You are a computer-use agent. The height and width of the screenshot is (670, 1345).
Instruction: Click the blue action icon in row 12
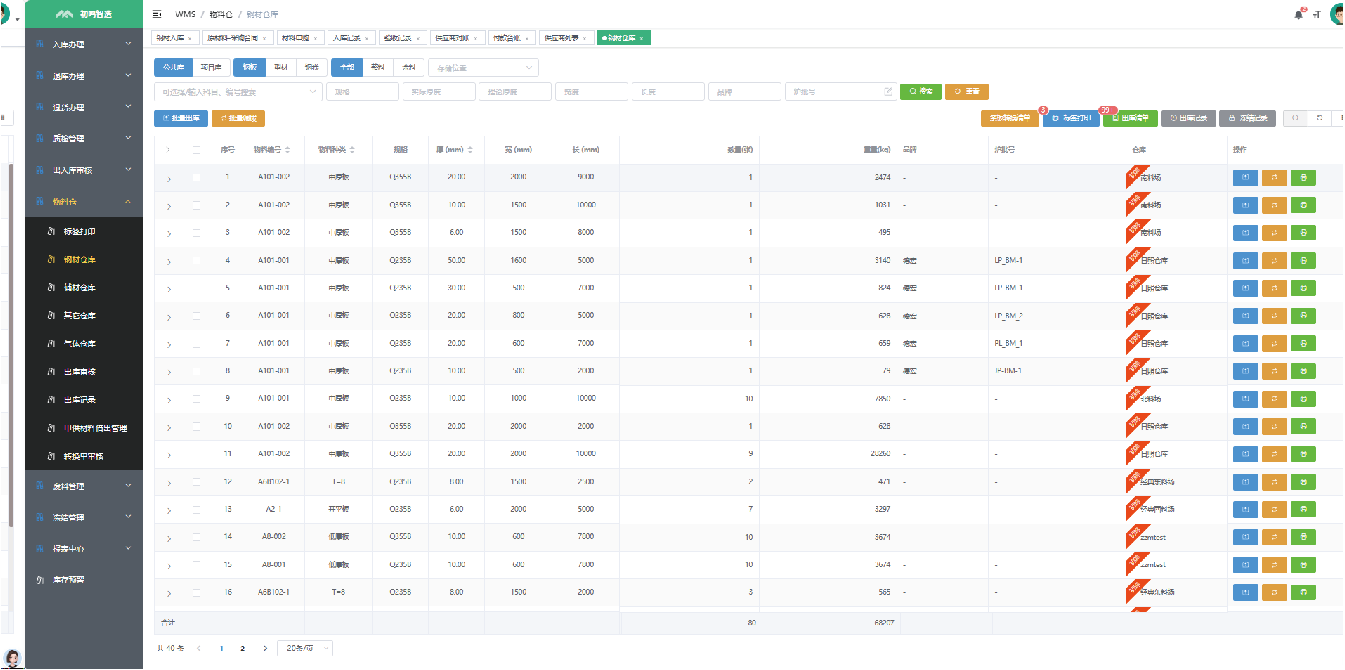point(1245,482)
